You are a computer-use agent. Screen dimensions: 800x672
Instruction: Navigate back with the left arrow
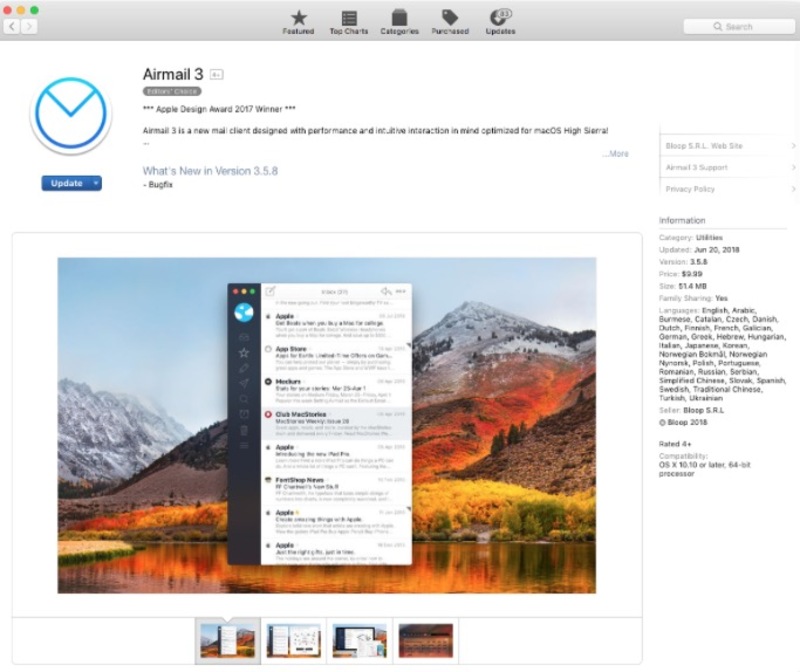[12, 27]
